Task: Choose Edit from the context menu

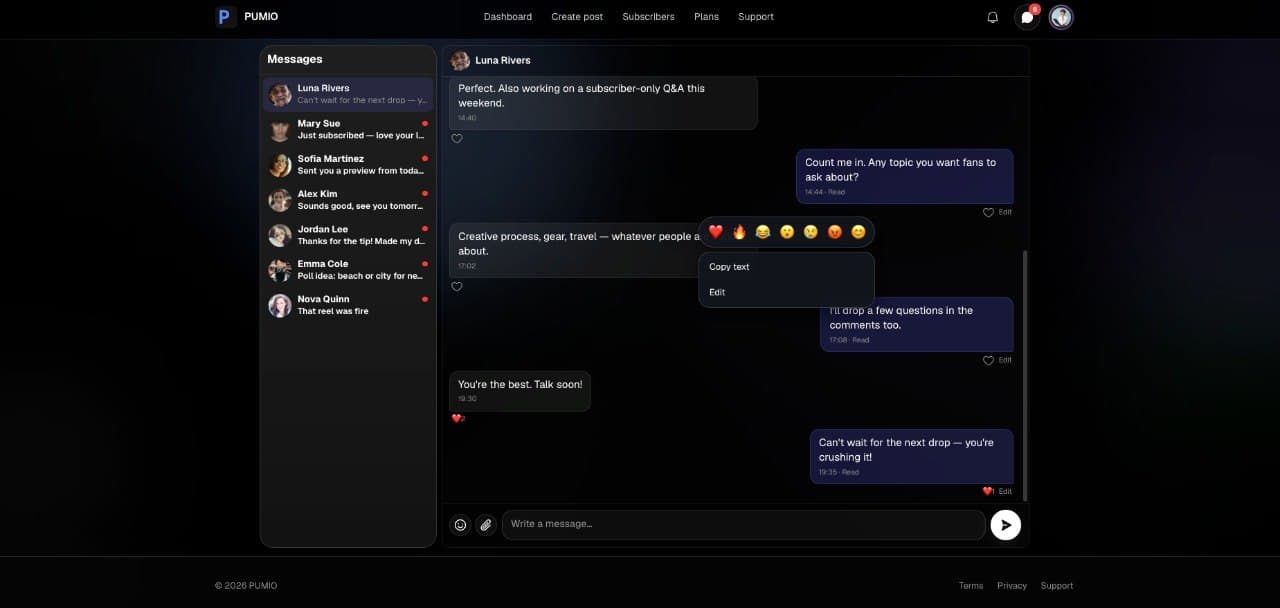Action: coord(786,292)
